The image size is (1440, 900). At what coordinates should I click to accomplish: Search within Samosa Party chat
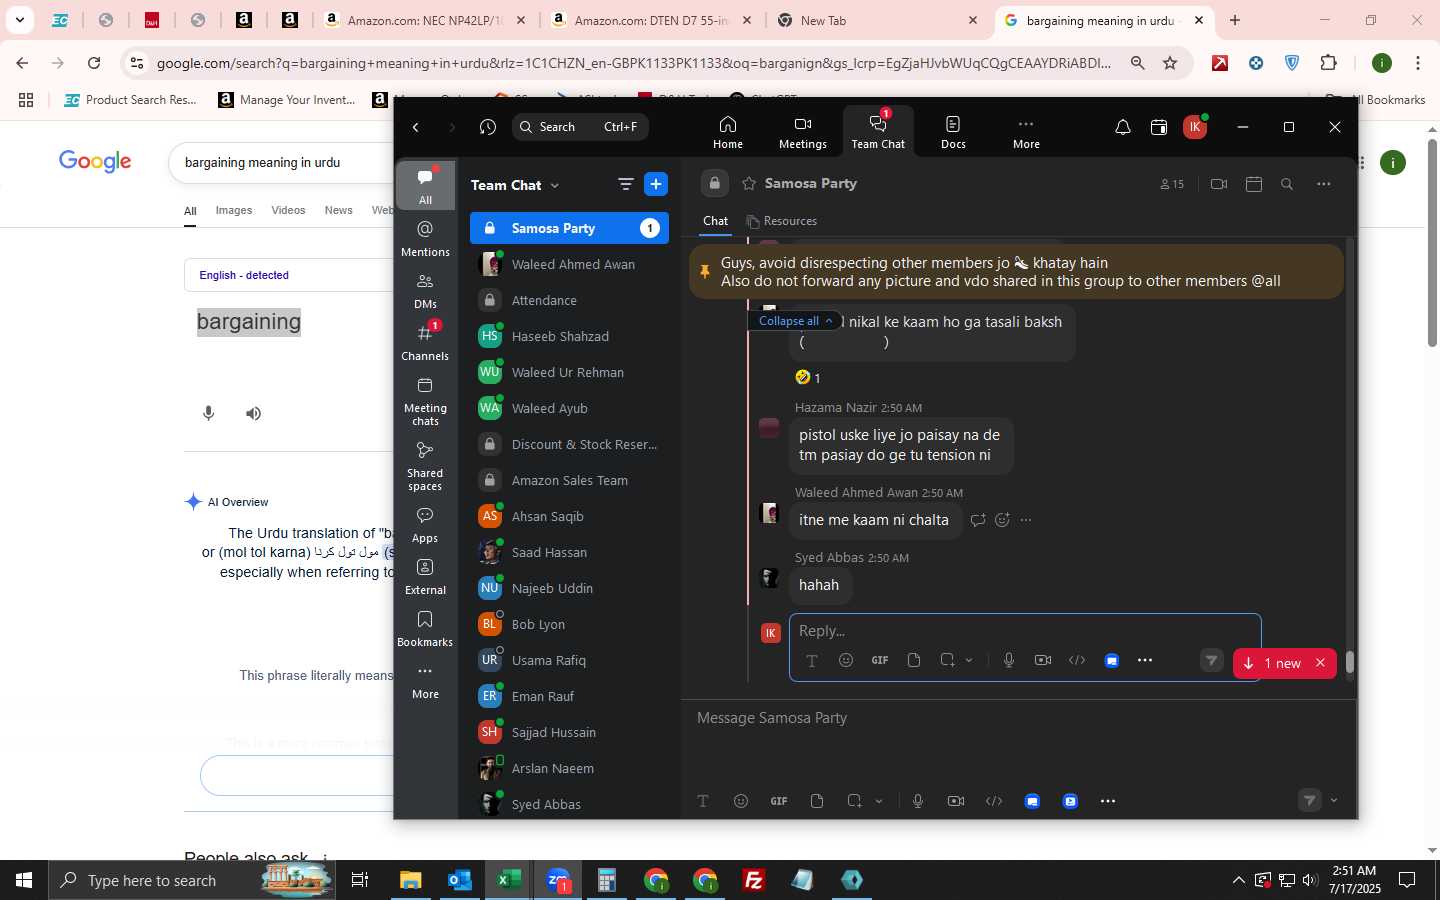pyautogui.click(x=1288, y=184)
